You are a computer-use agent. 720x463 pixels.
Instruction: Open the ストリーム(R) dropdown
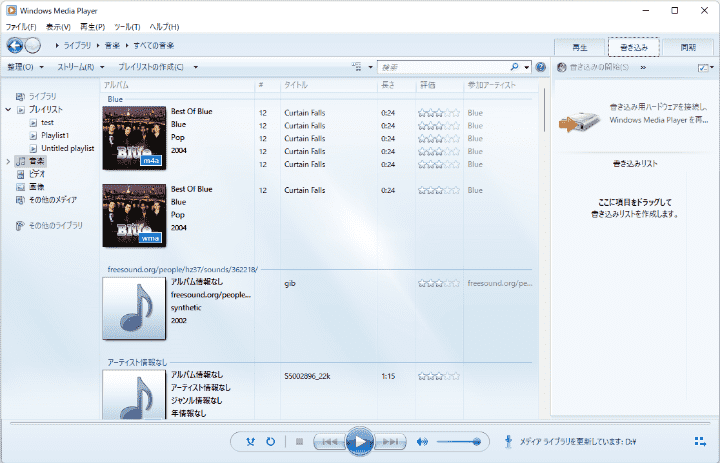click(x=80, y=67)
